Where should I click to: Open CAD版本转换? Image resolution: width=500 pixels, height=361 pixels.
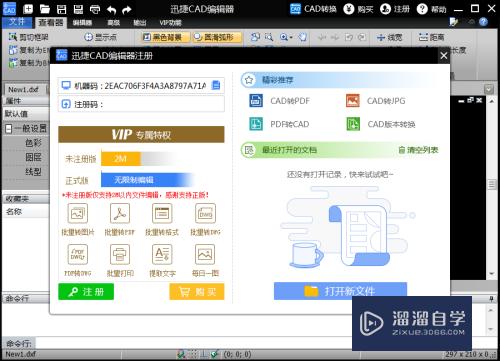pyautogui.click(x=381, y=124)
